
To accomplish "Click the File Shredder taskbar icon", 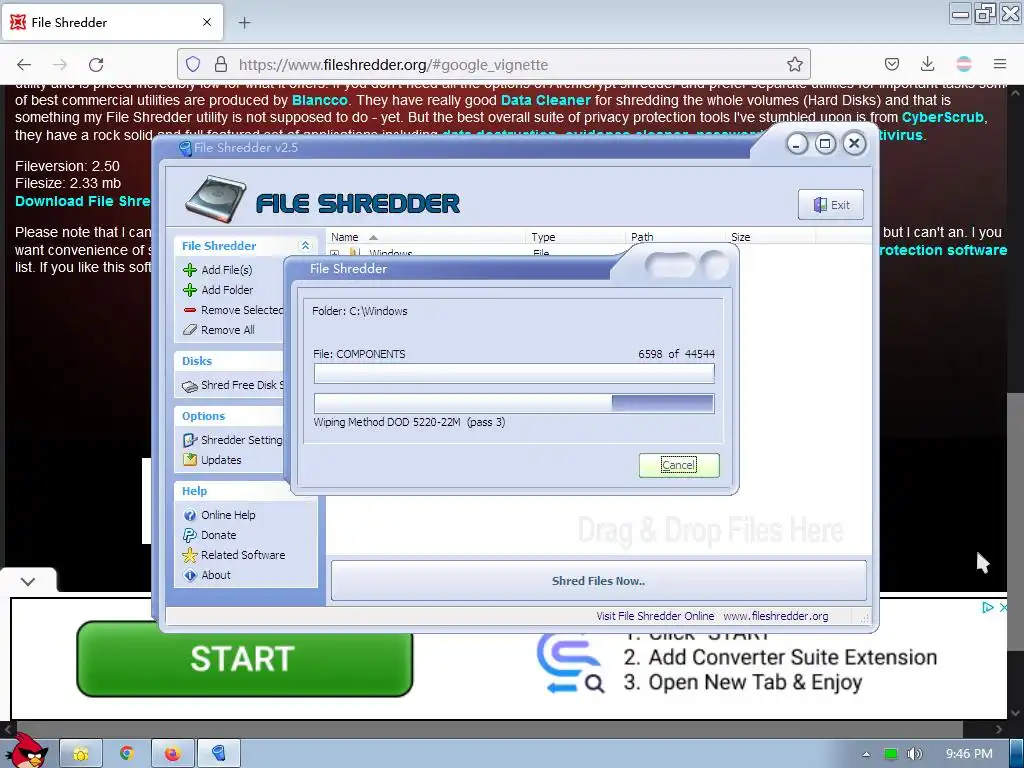I will tap(219, 754).
